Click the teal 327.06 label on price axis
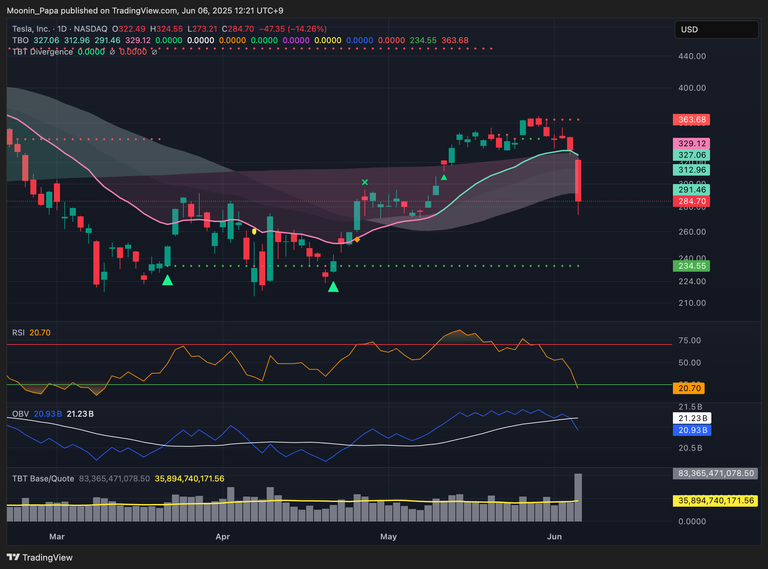Viewport: 768px width, 569px height. [x=692, y=155]
